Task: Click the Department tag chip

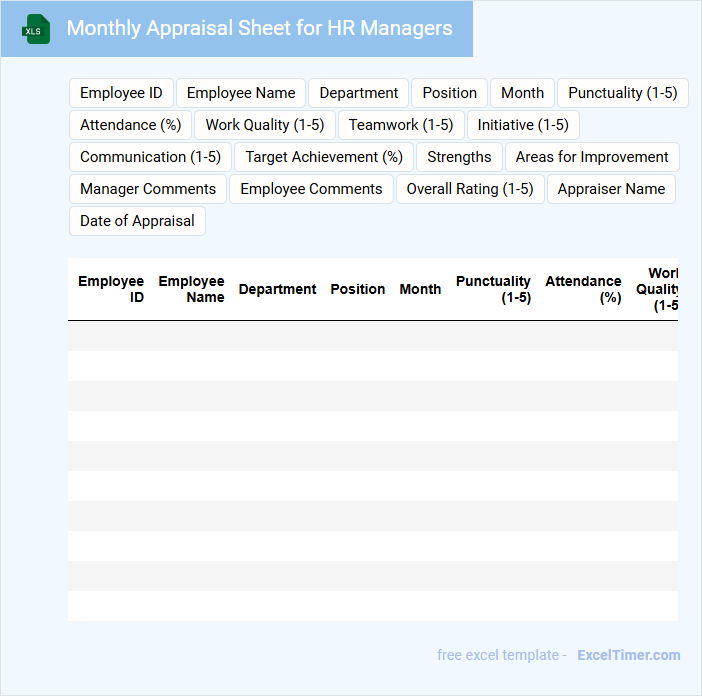Action: (358, 93)
